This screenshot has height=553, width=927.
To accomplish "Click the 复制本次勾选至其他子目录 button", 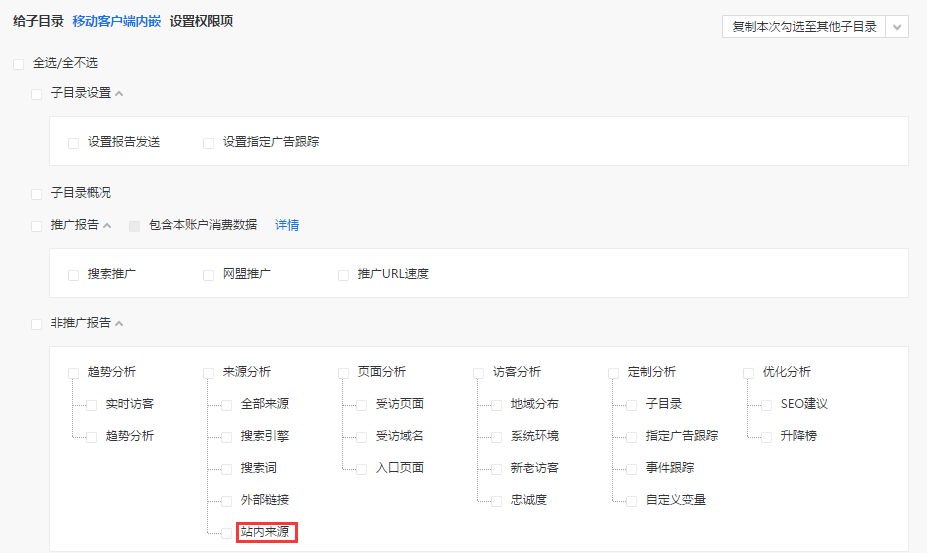I will [x=804, y=27].
